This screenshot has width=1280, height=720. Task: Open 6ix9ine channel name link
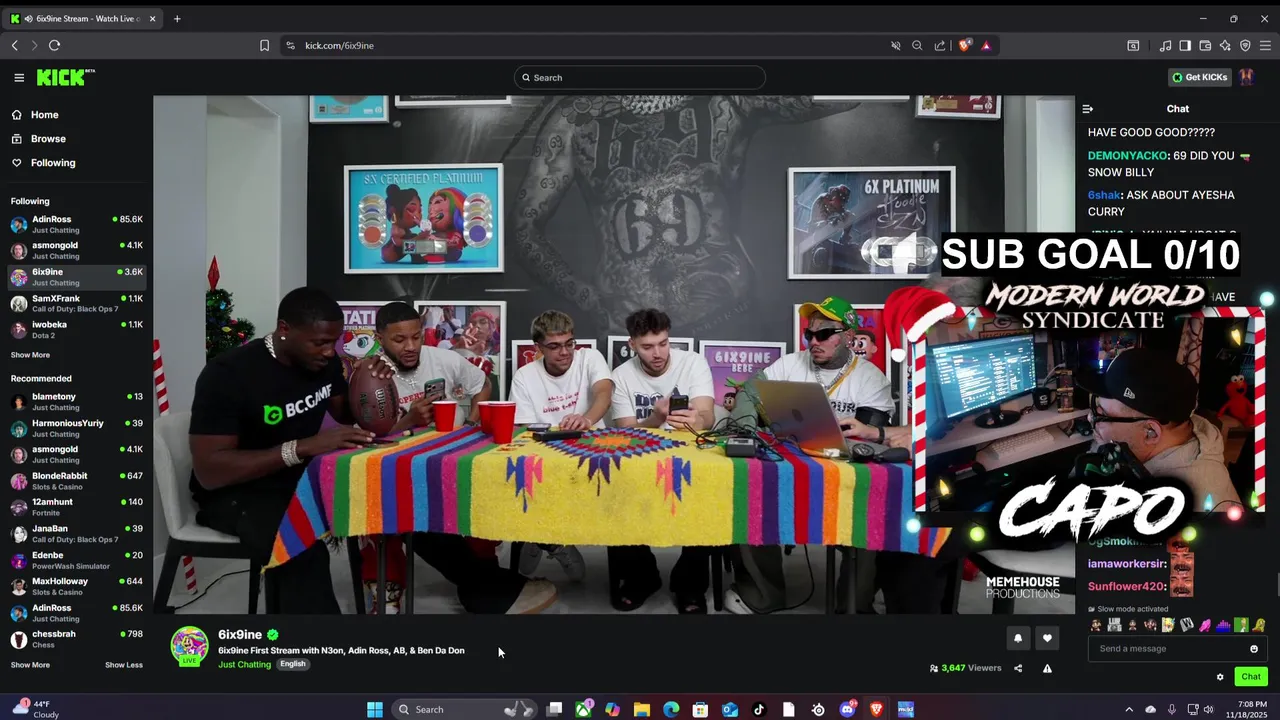tap(240, 634)
